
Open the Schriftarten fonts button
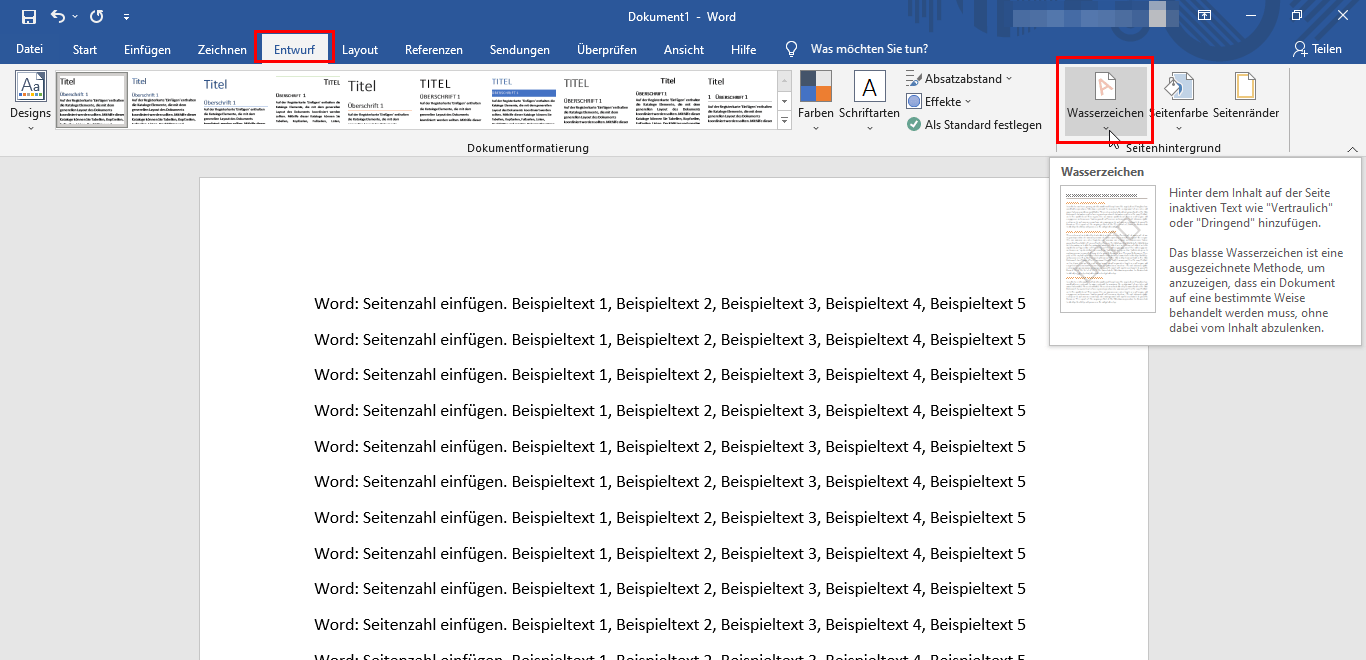(869, 102)
